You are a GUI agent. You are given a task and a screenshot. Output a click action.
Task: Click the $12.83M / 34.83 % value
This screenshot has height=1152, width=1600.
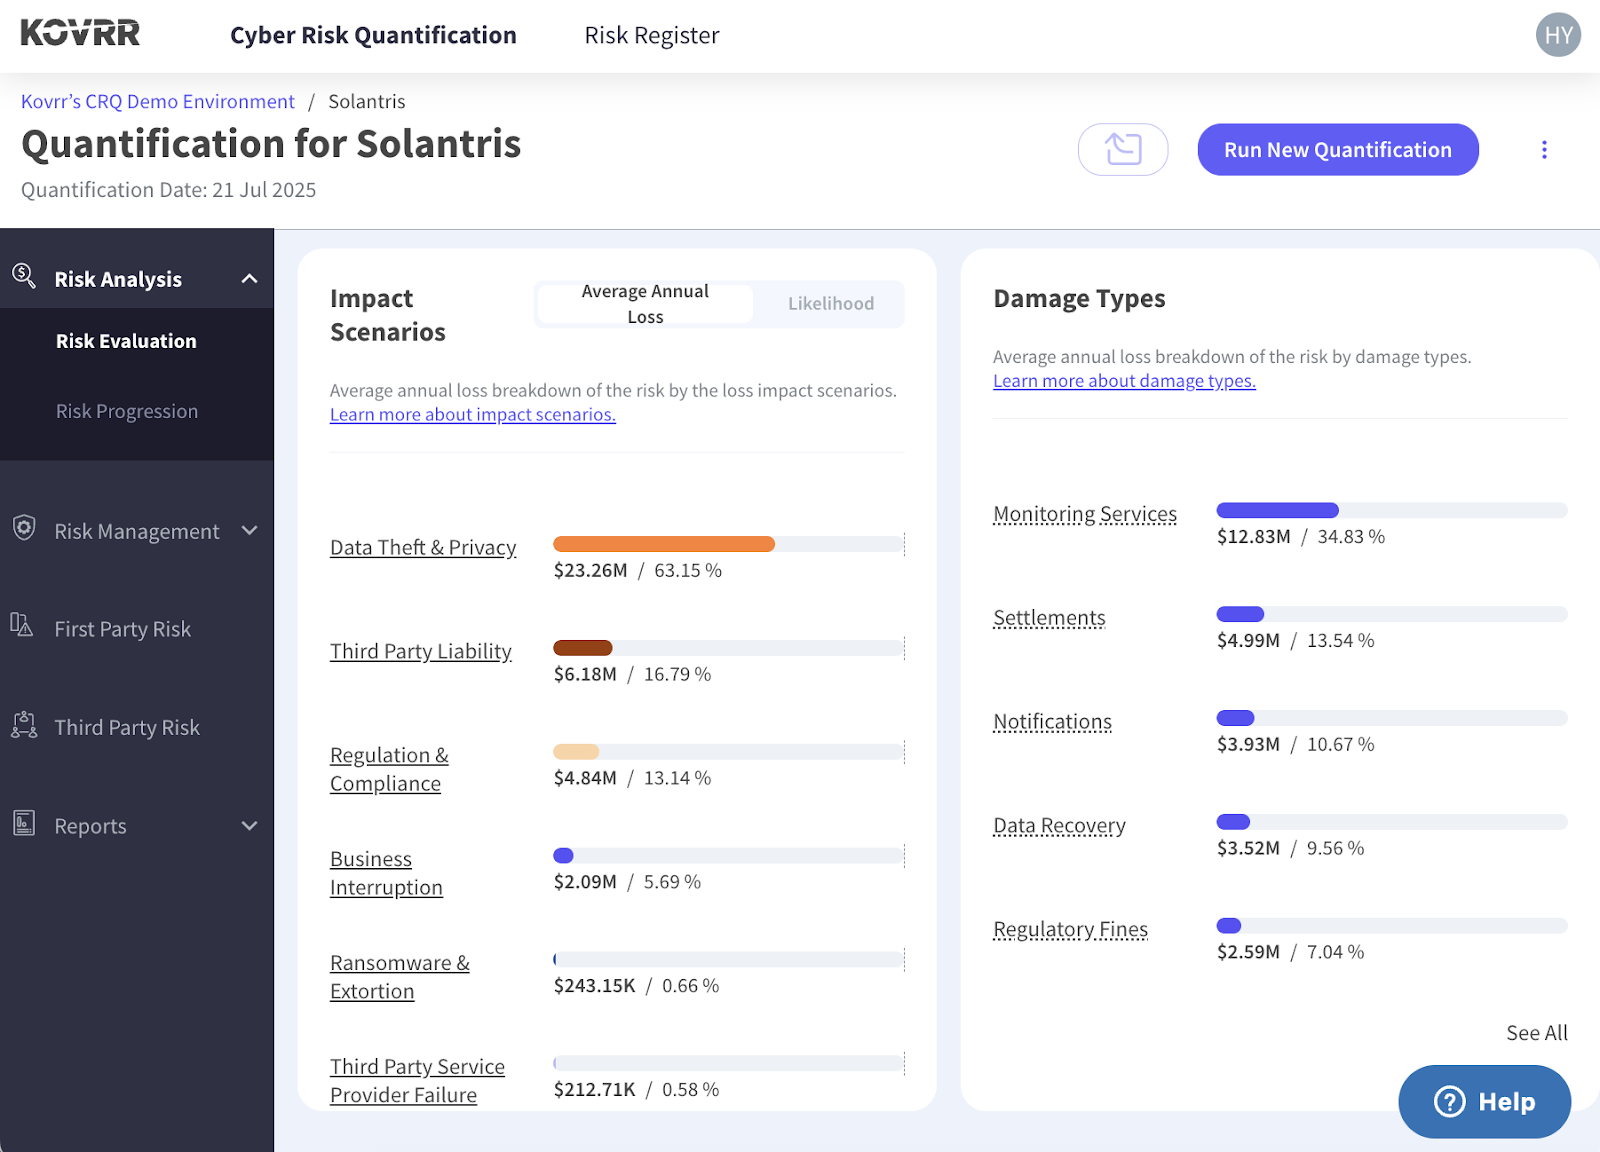point(1301,536)
